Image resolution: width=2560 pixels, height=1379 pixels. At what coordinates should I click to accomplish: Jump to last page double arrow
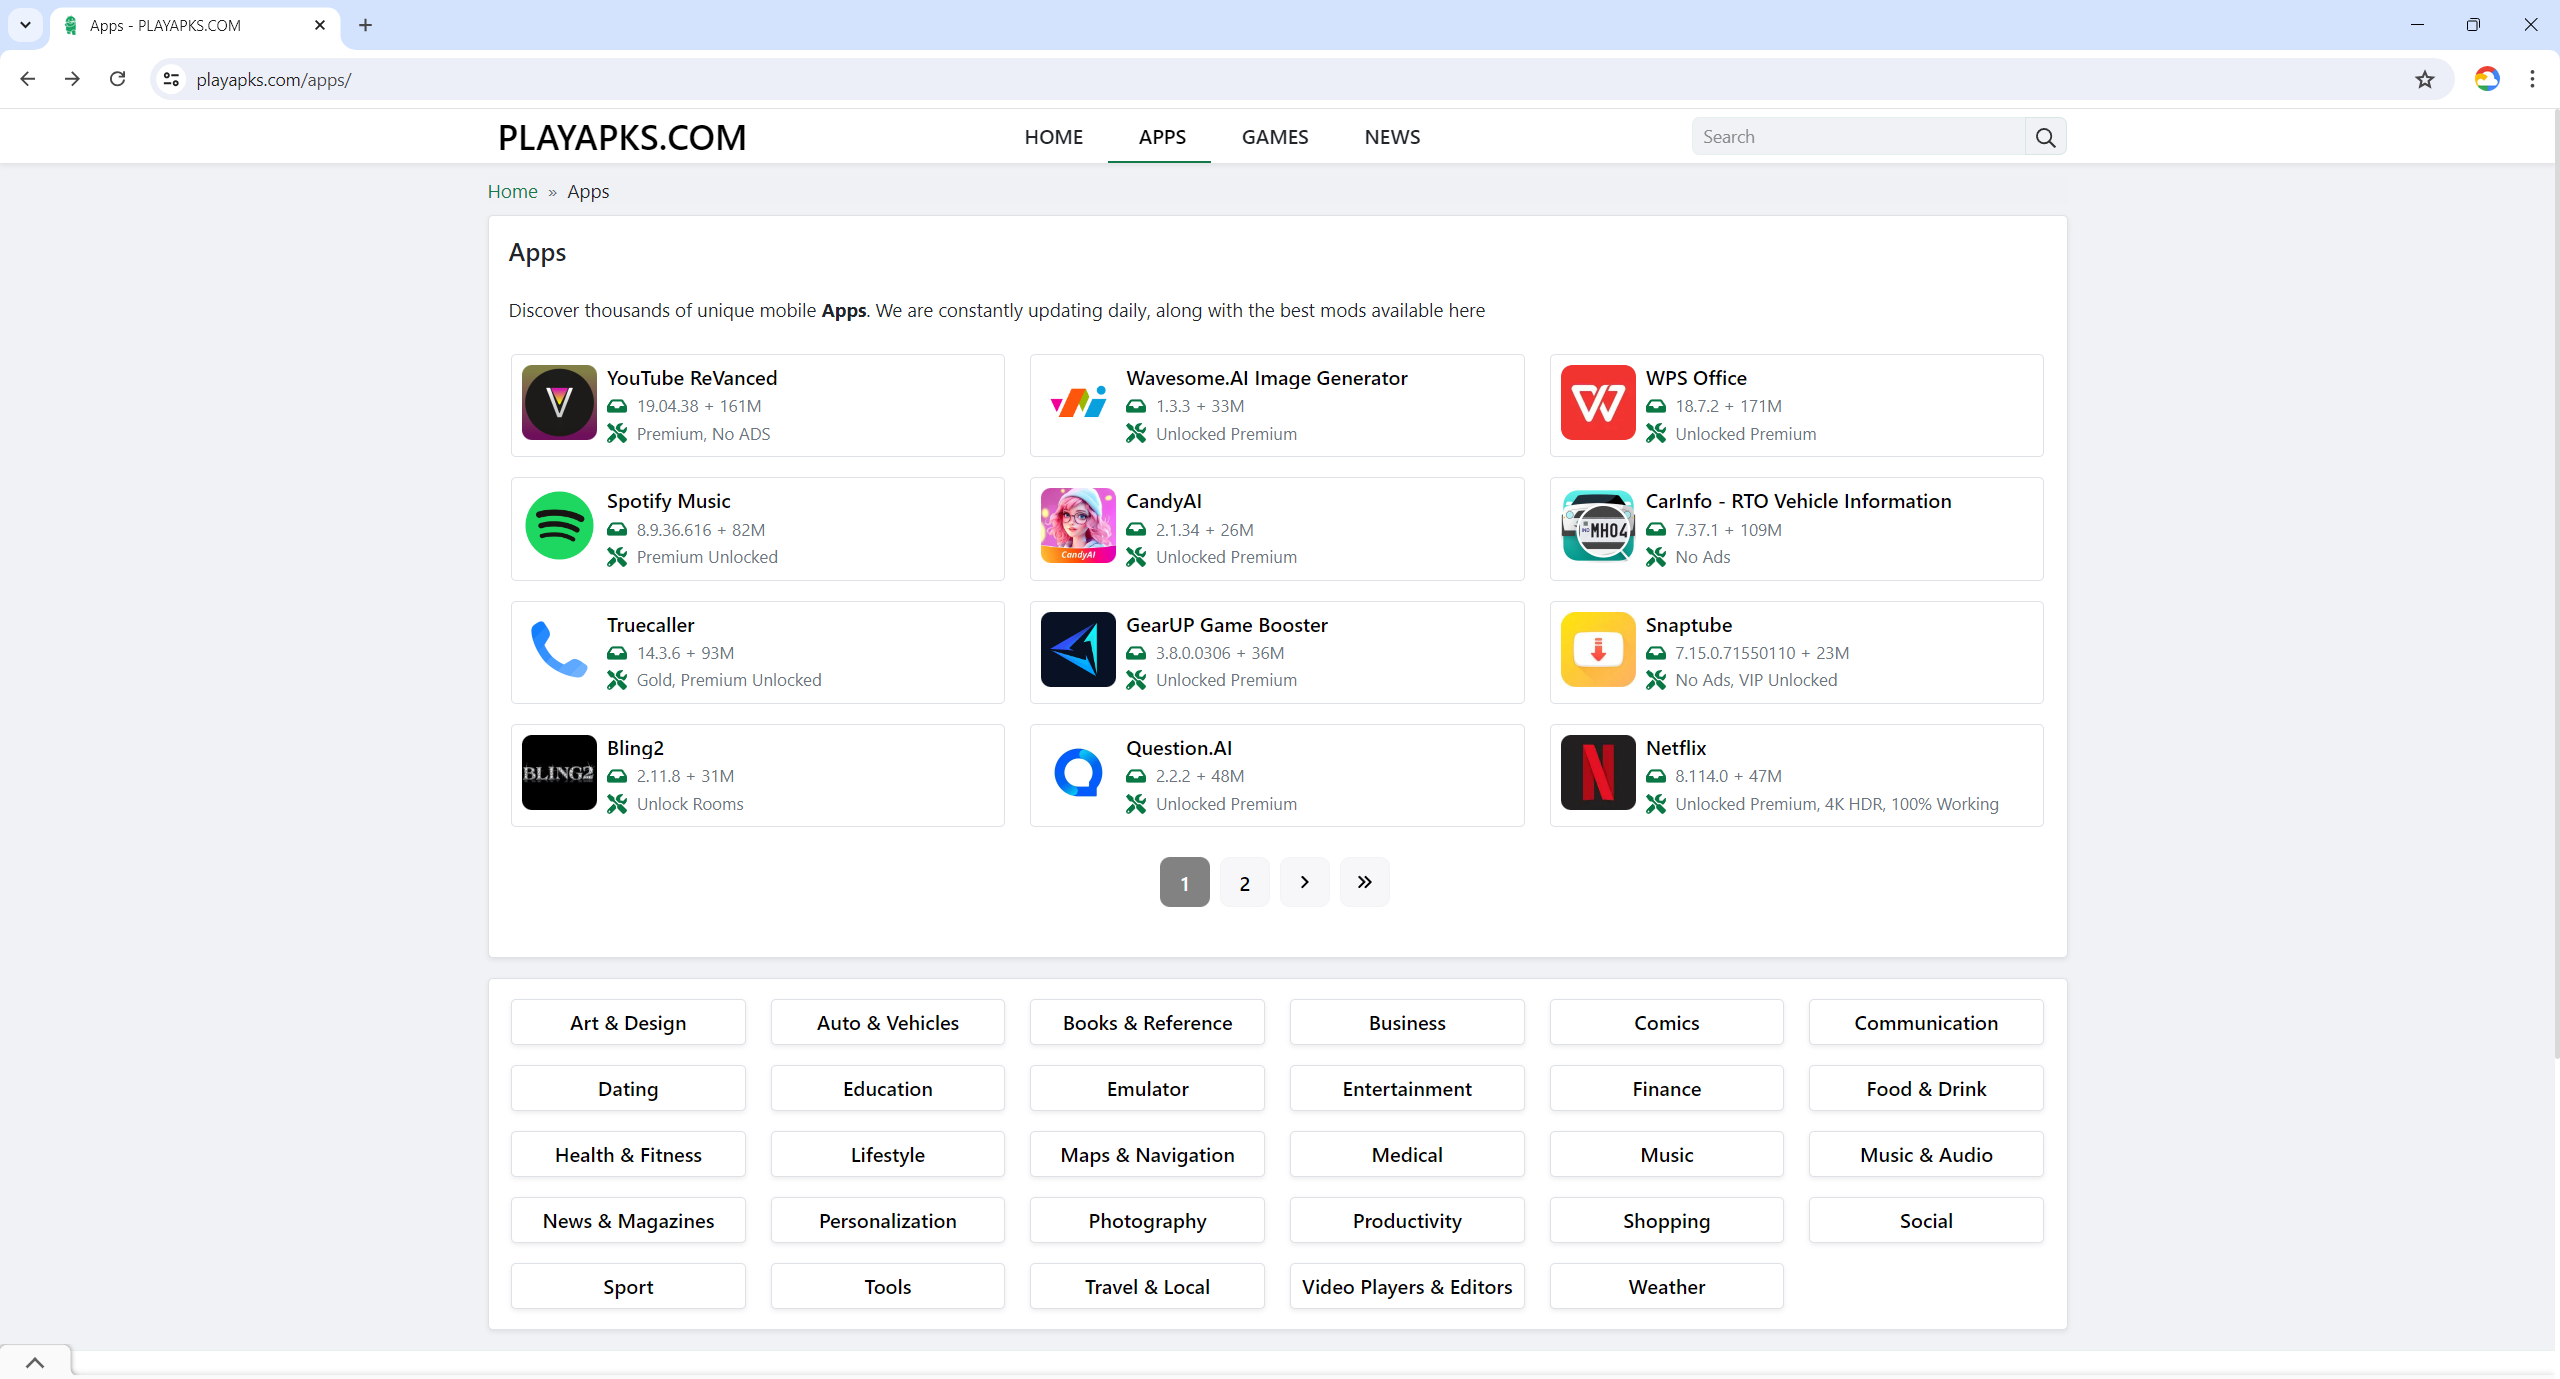1364,882
